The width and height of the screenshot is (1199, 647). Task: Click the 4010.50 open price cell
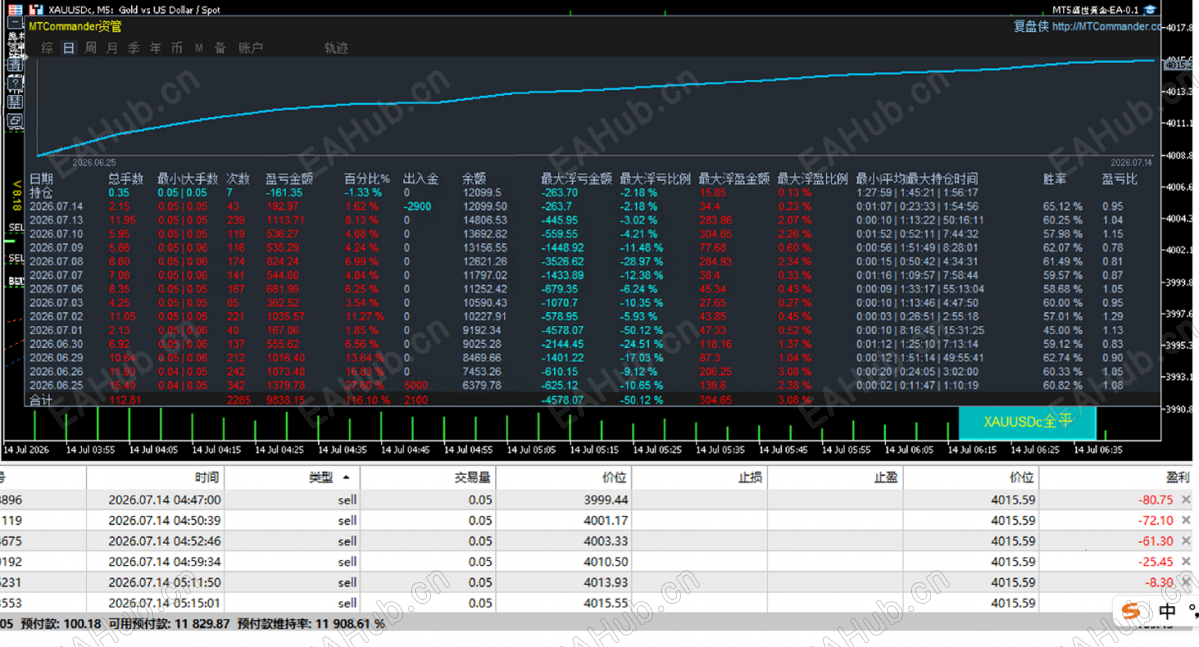[x=606, y=561]
